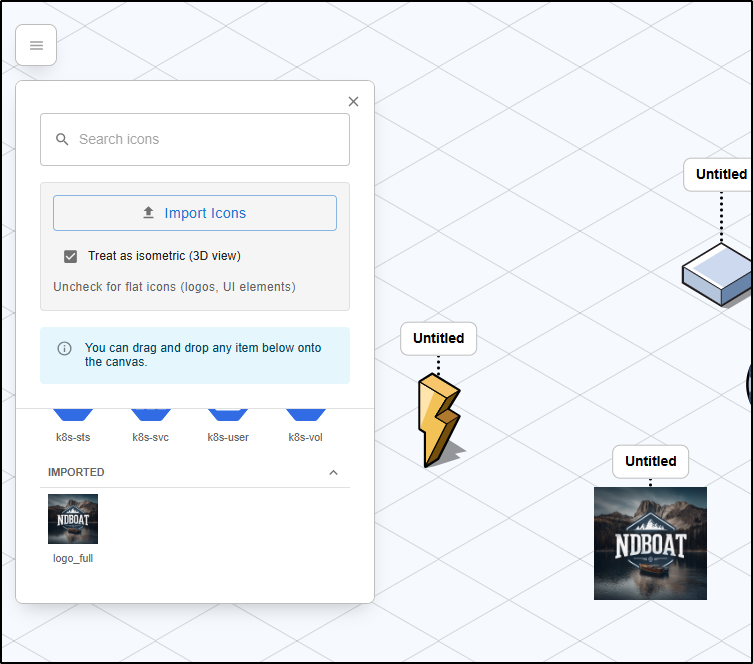This screenshot has height=664, width=753.
Task: Click the magnifier search icon
Action: coord(62,139)
